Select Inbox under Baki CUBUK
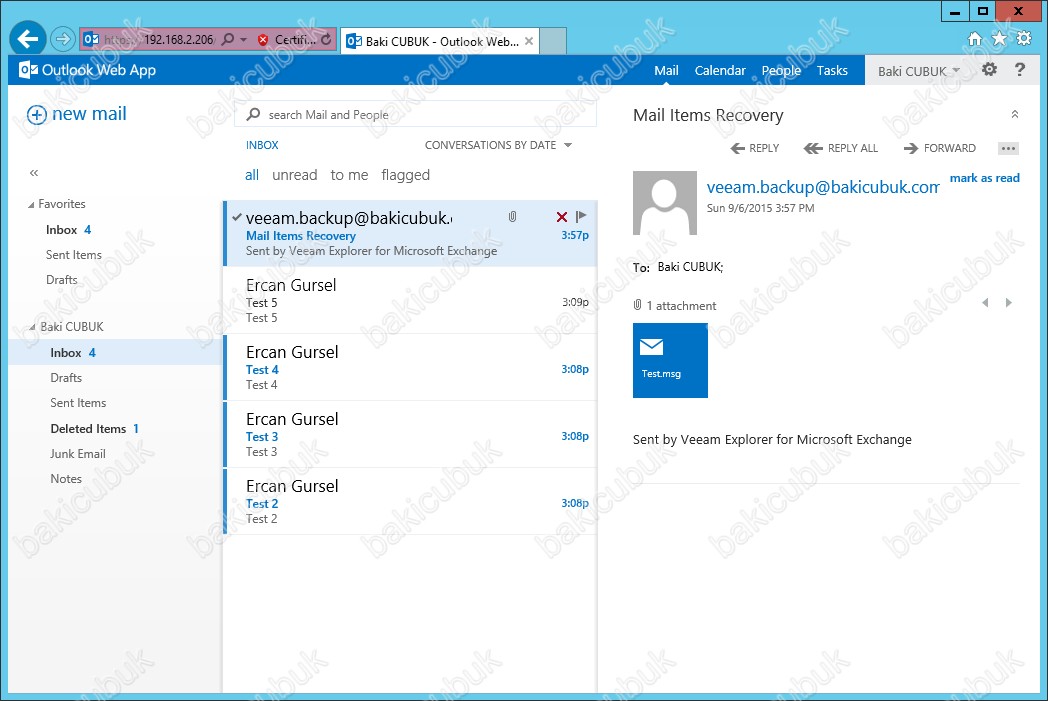 (x=116, y=352)
